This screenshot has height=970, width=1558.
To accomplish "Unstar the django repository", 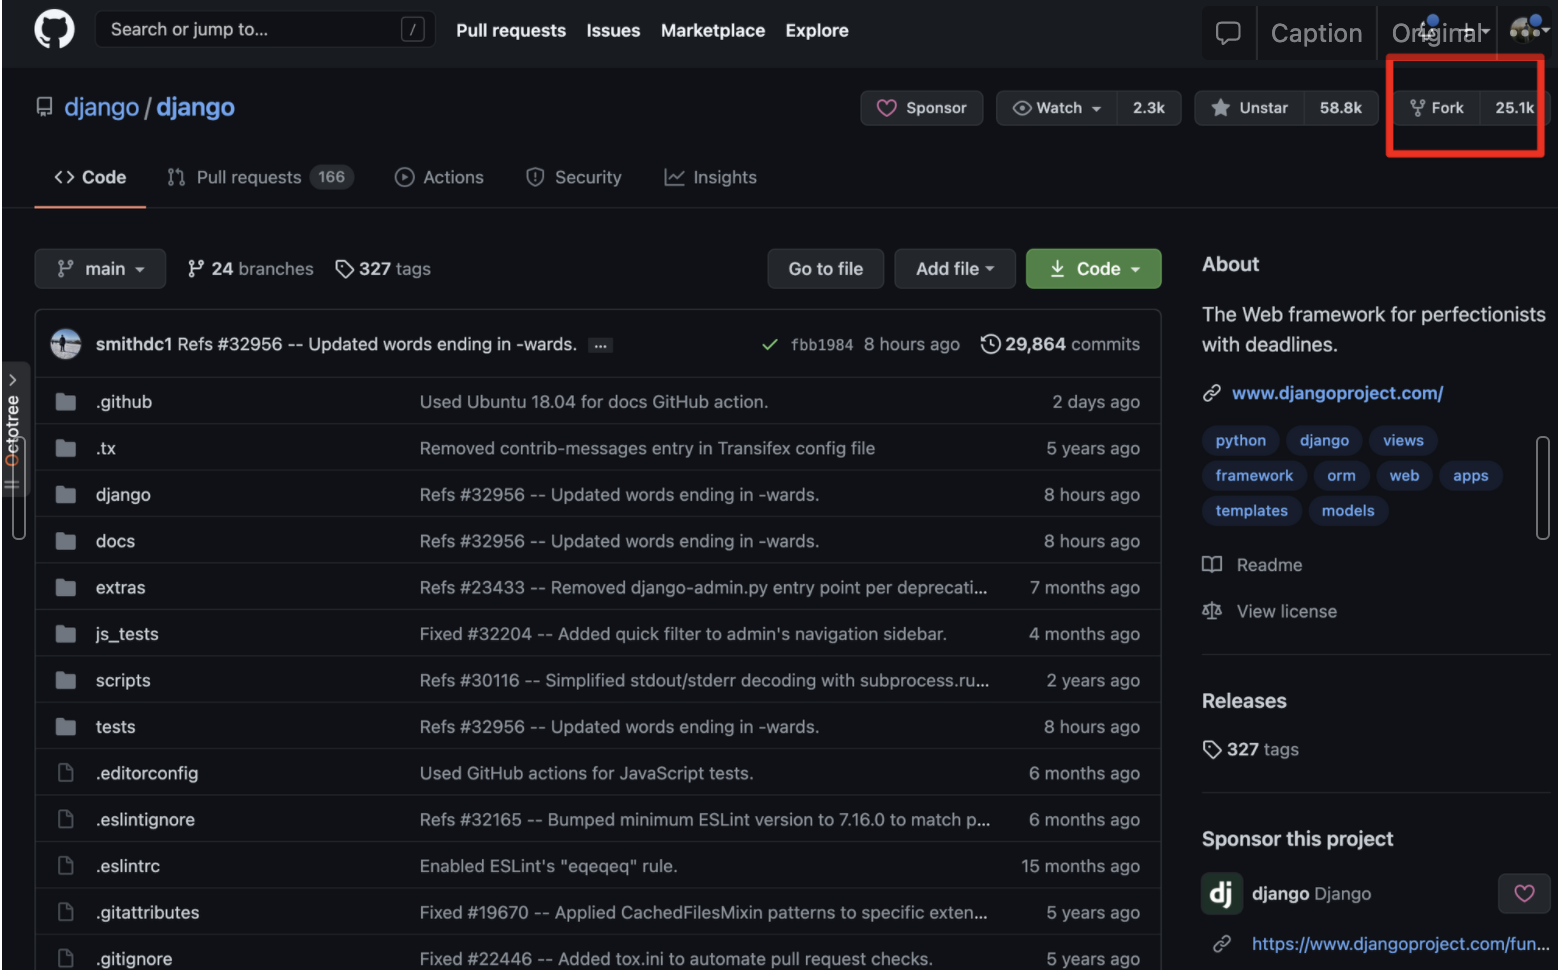I will 1250,108.
